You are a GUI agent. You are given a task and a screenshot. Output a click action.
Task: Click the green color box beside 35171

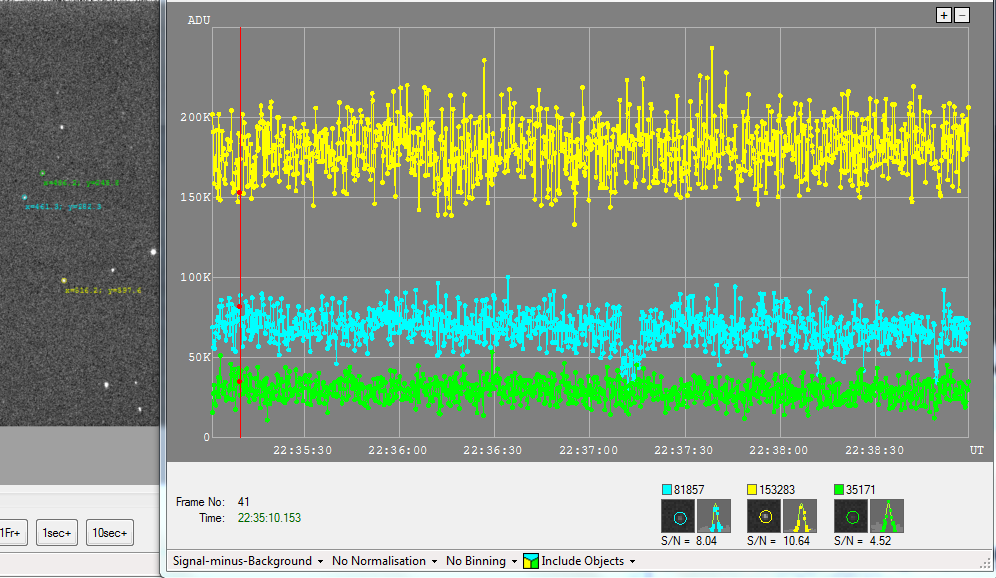(840, 489)
